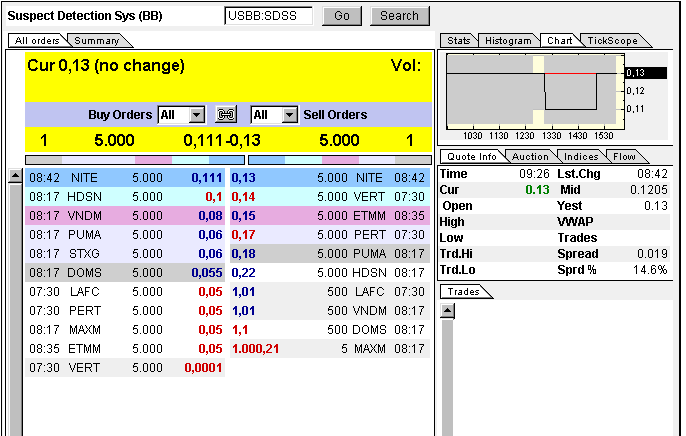
Task: Click the Search button
Action: pyautogui.click(x=399, y=16)
